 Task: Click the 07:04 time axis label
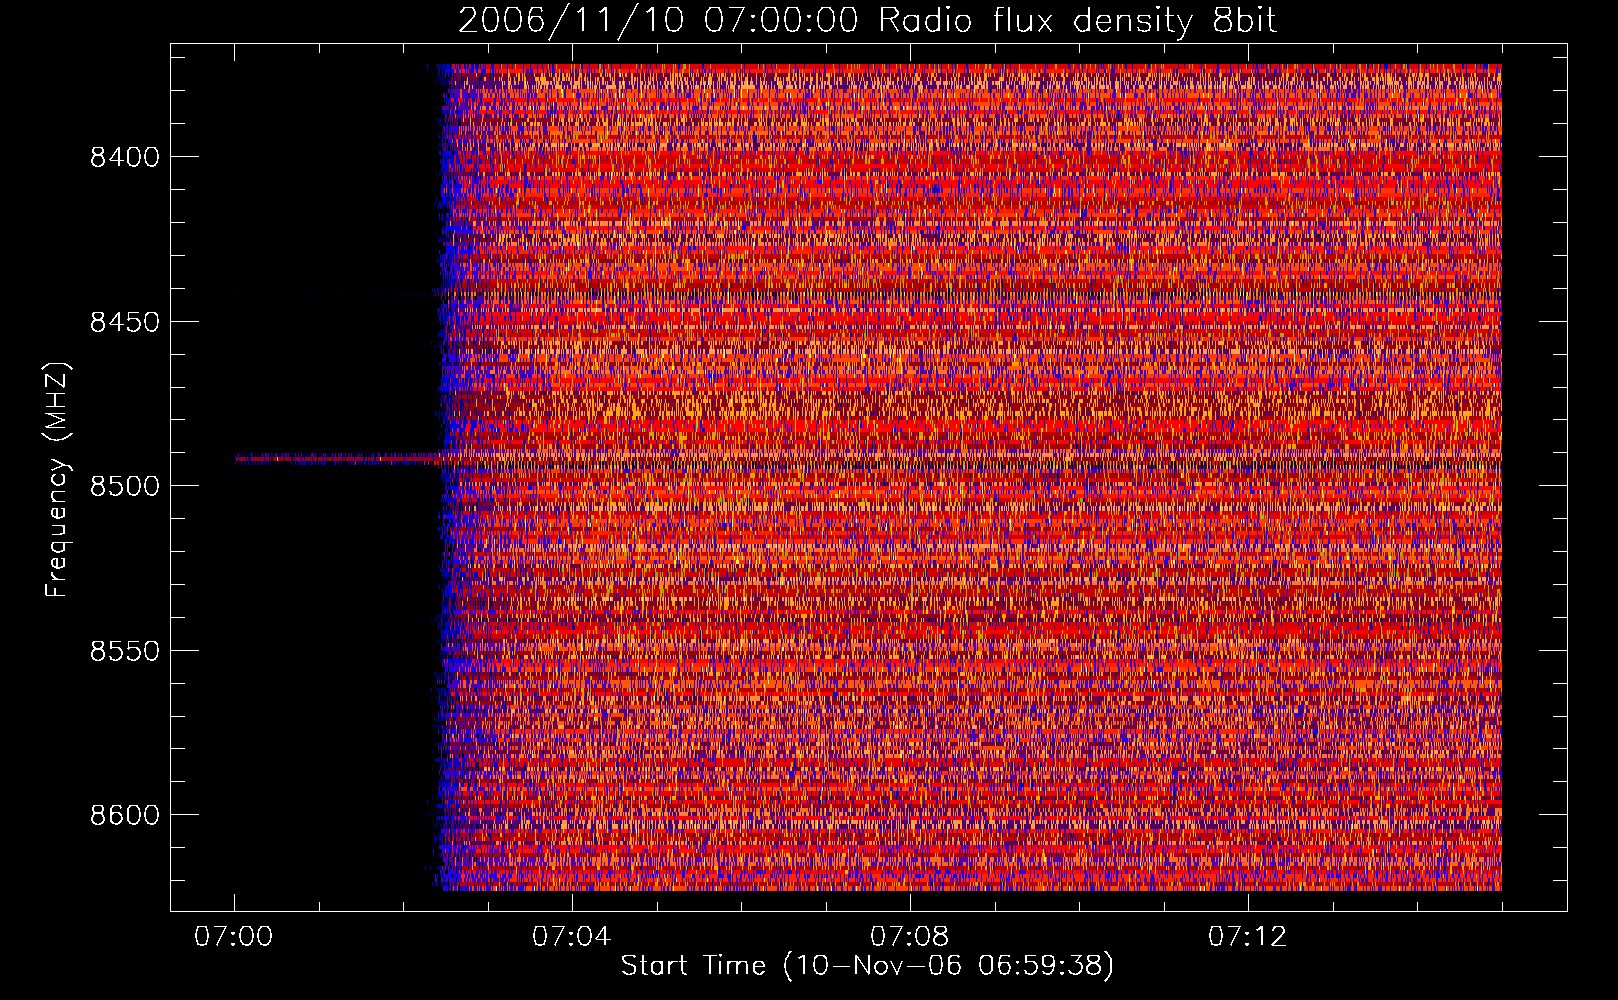coord(571,937)
